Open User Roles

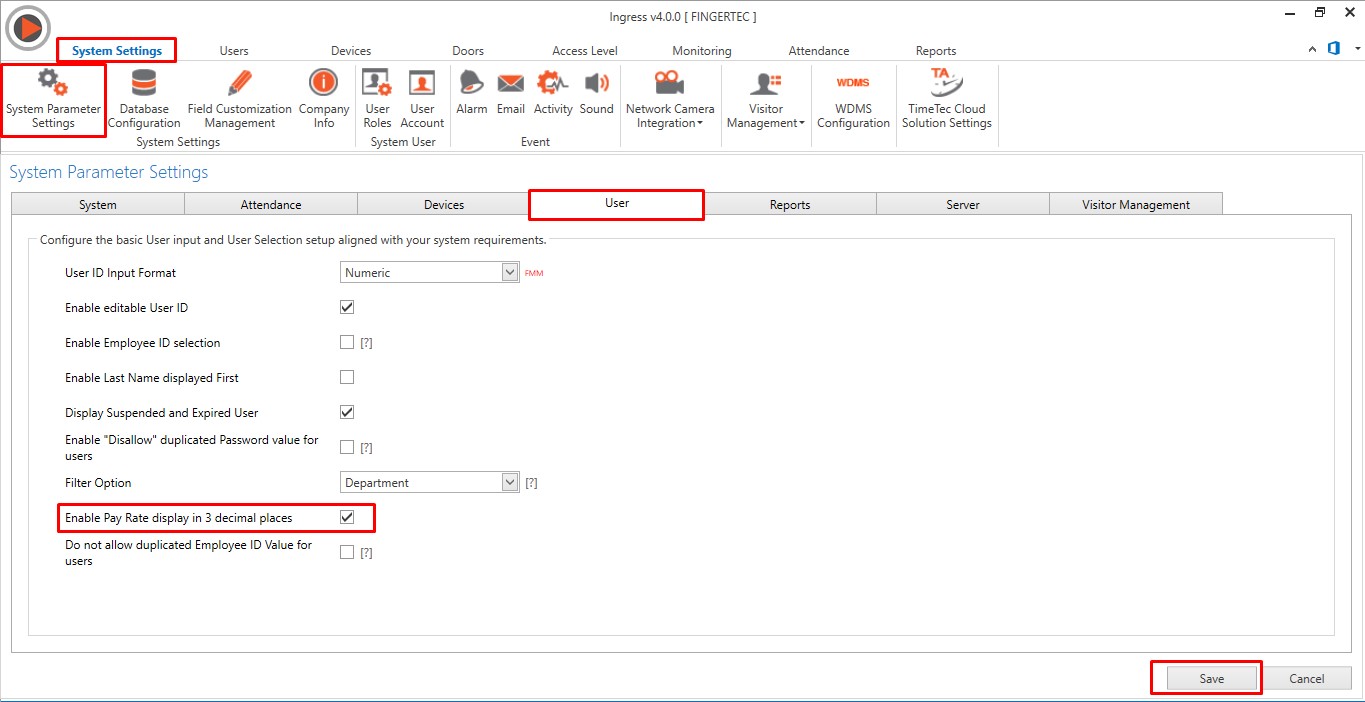(377, 99)
